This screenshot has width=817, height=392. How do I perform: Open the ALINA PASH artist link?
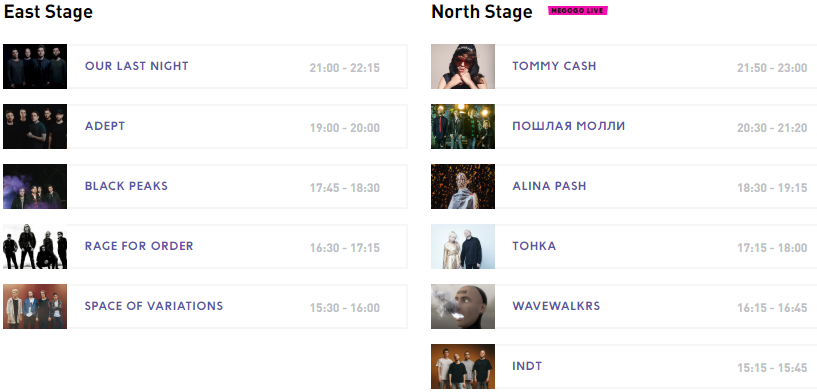click(x=549, y=186)
